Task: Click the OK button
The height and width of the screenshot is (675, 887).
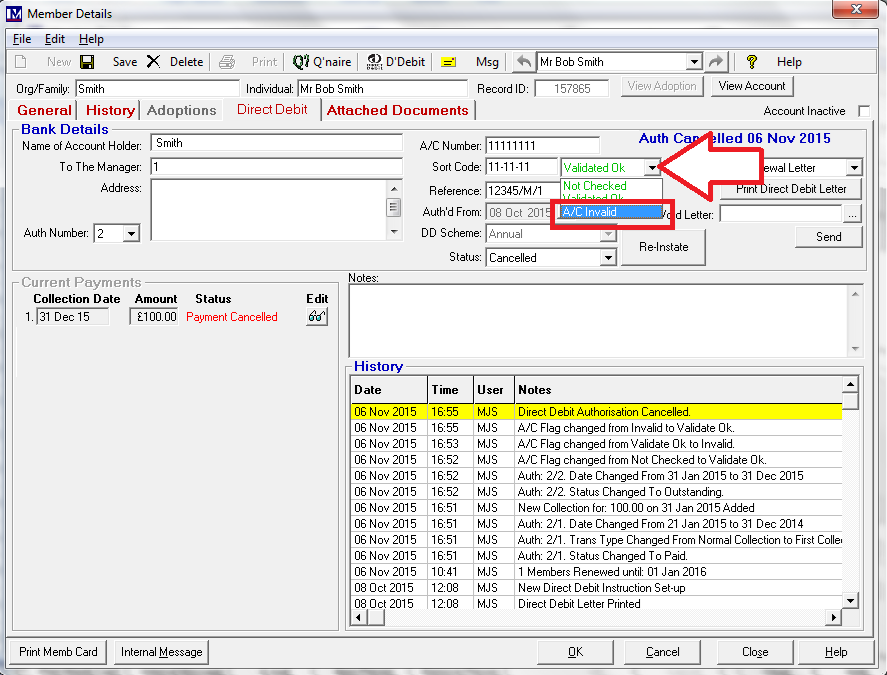Action: tap(575, 652)
